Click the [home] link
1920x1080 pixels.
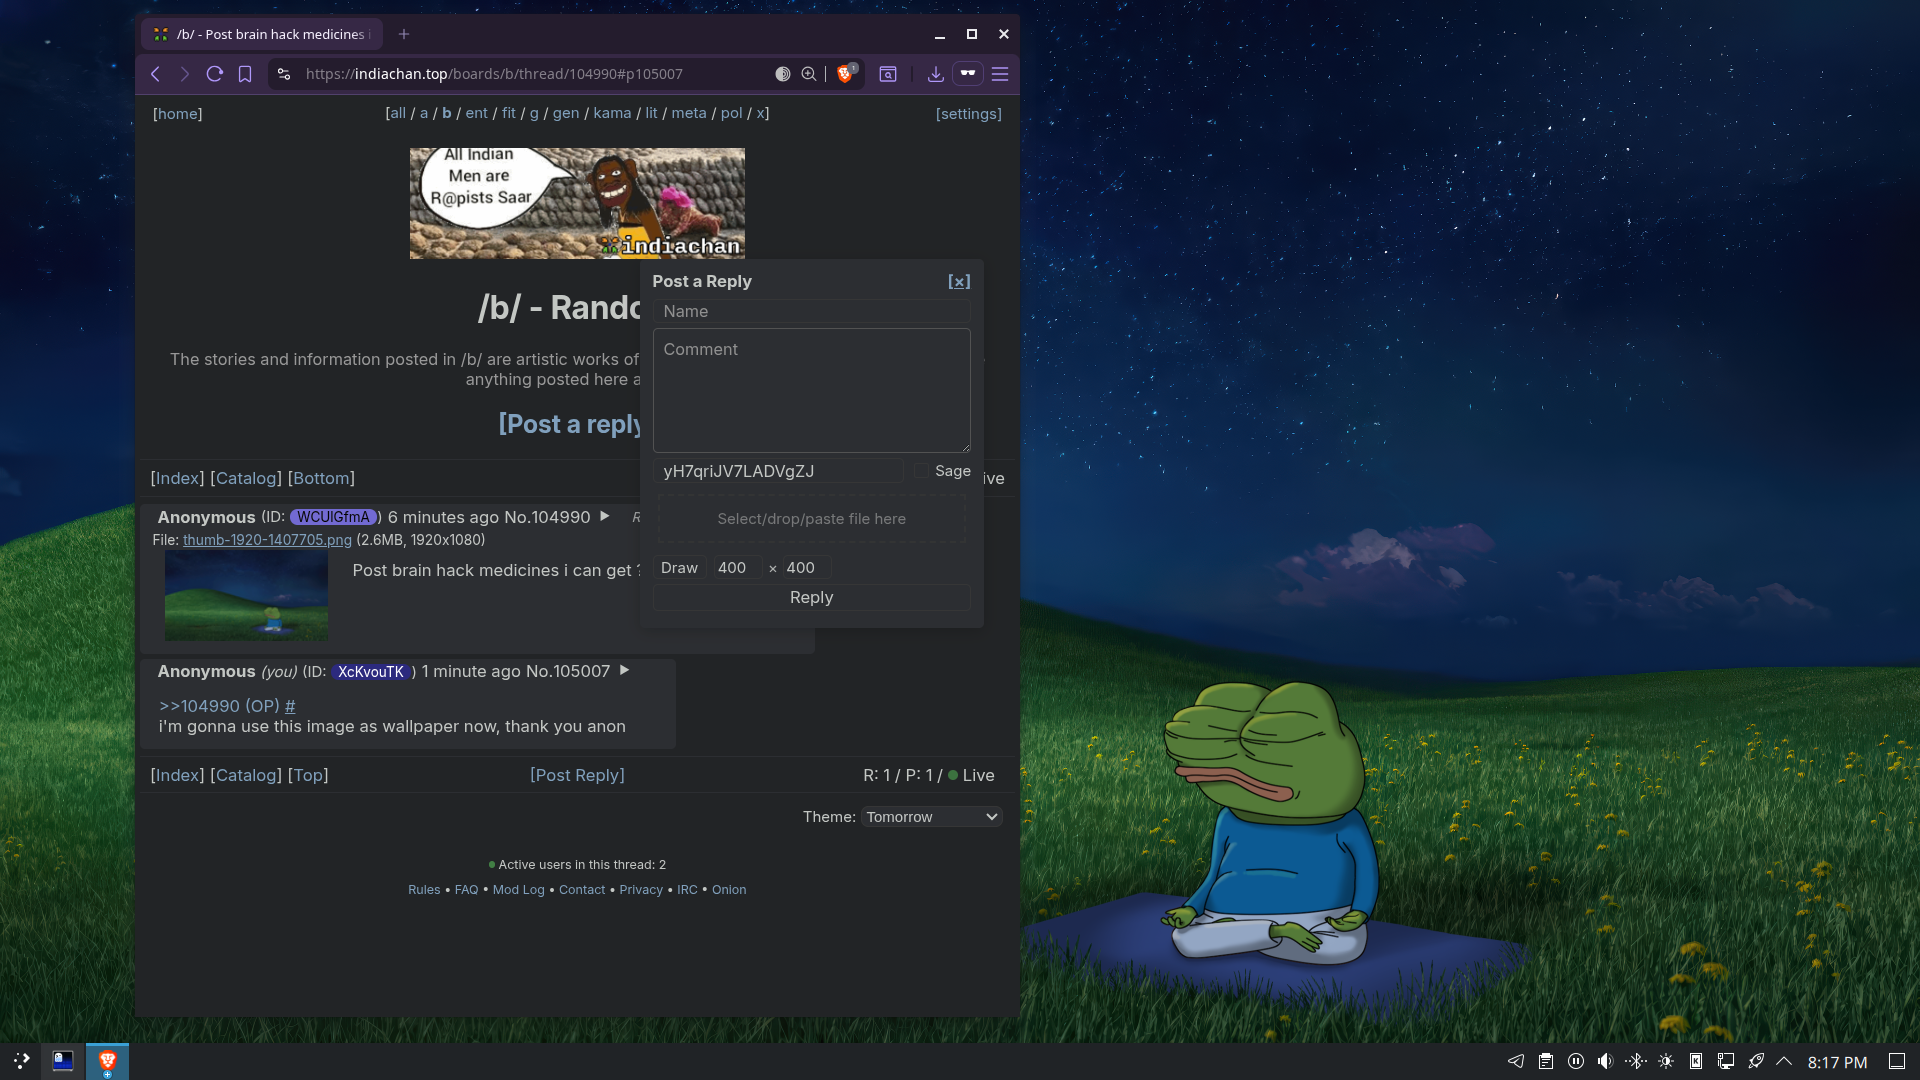point(178,114)
